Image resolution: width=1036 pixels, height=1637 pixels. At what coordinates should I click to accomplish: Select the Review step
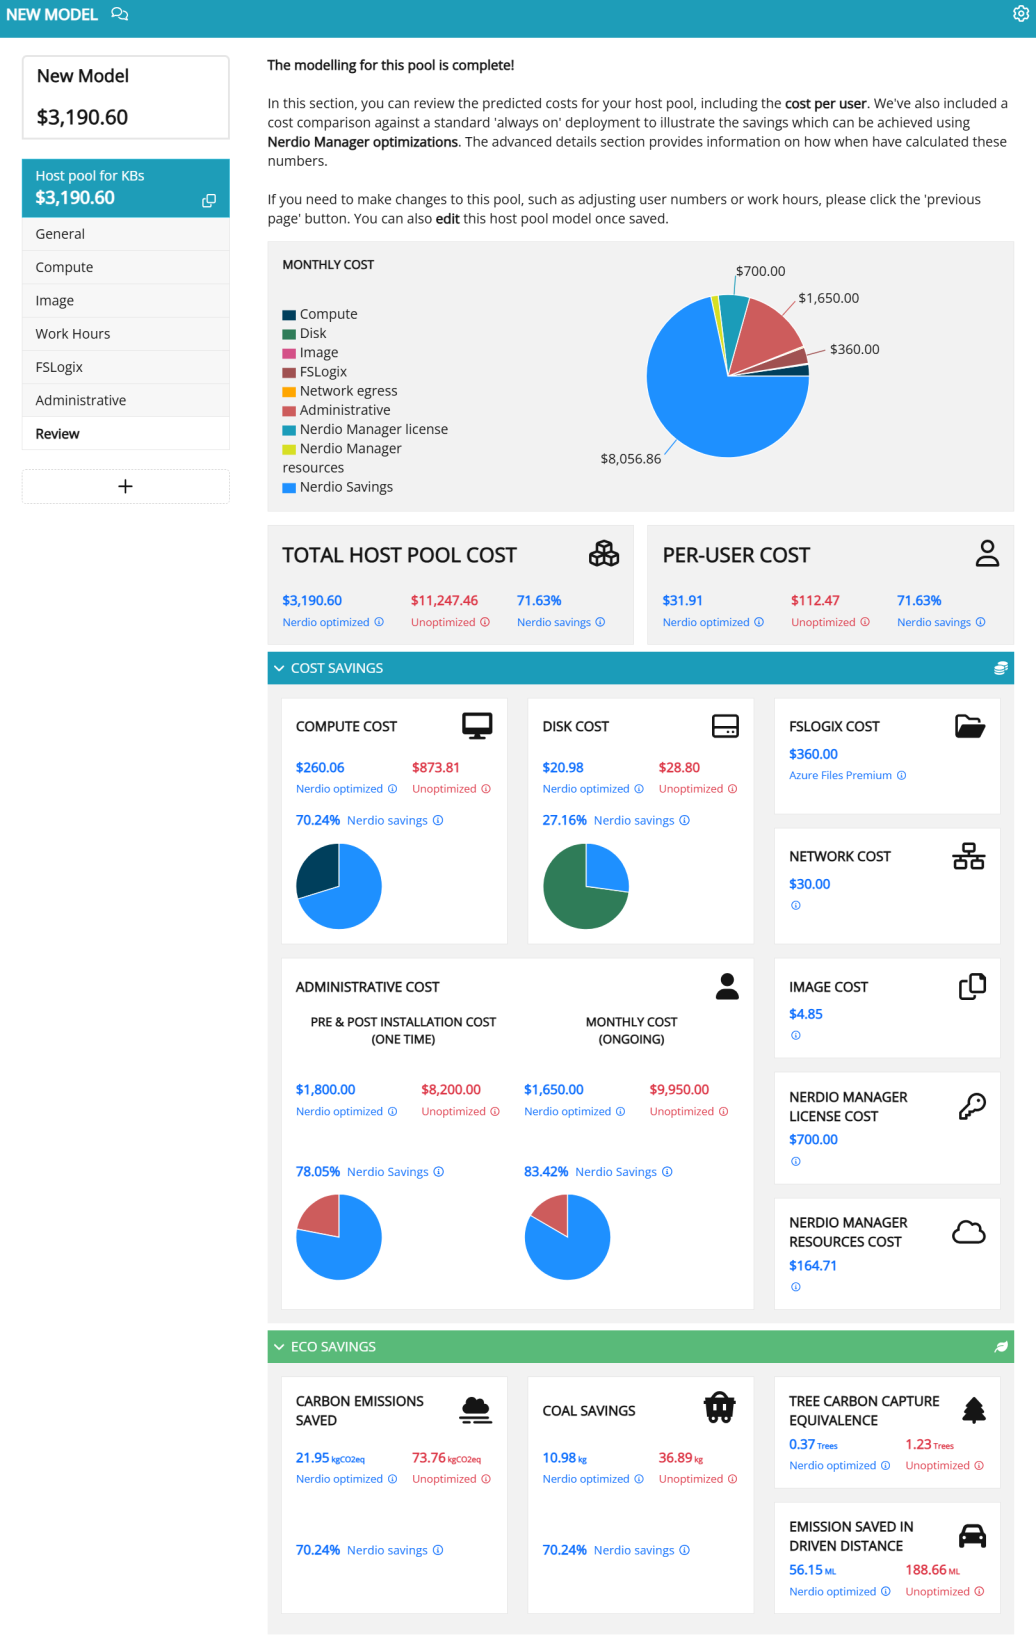click(126, 433)
